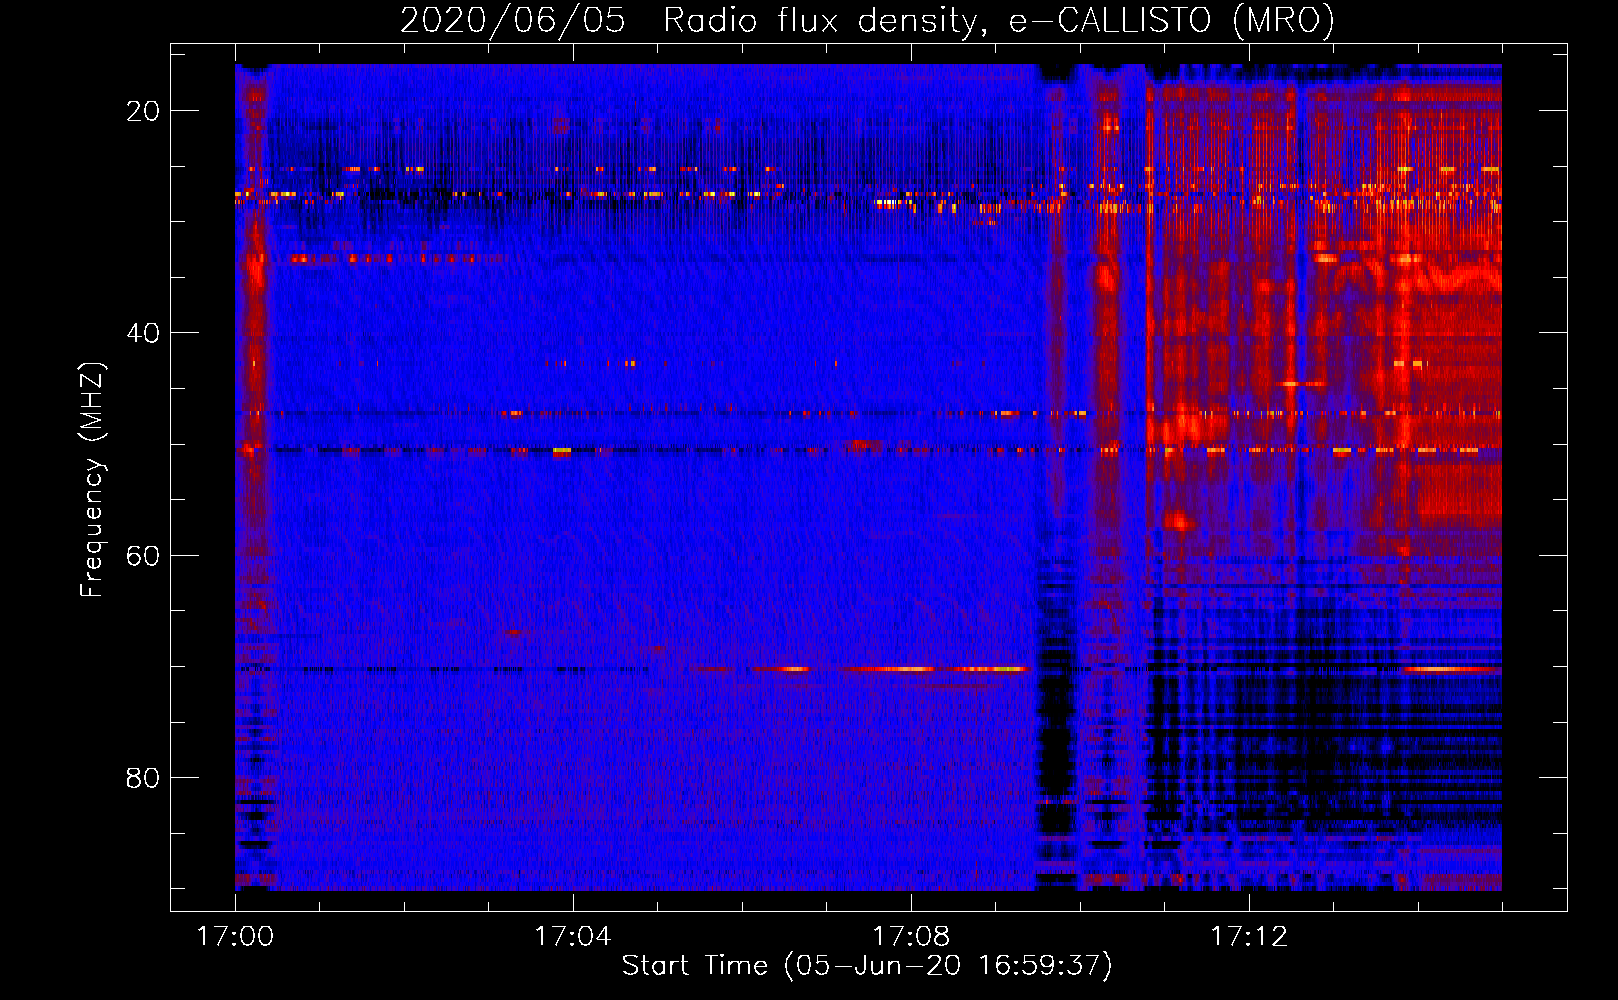Select the 17:00 time axis label
Screen dimensions: 1618x1000
[x=235, y=936]
